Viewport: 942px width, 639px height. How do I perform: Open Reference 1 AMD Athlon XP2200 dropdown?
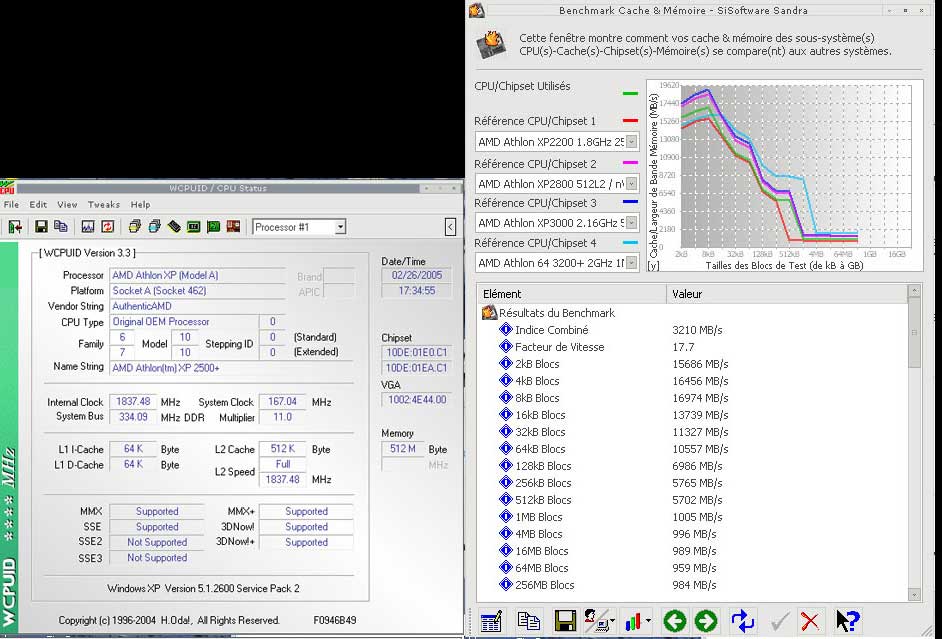tap(631, 142)
